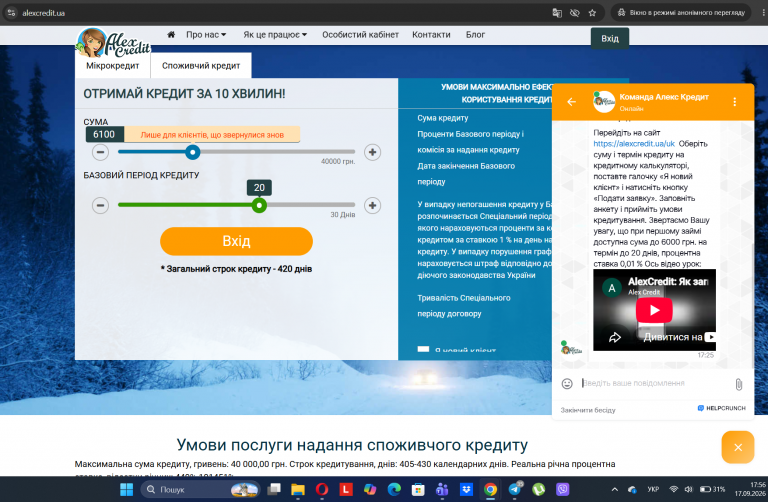Click the paperclip attach file icon
This screenshot has width=768, height=502.
pyautogui.click(x=739, y=384)
